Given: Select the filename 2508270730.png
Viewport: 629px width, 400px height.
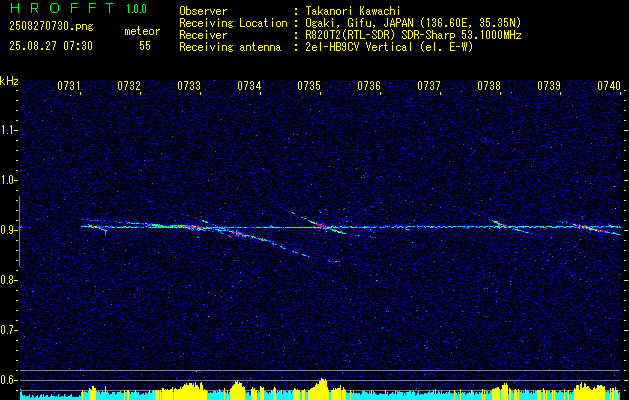Looking at the screenshot, I should [51, 27].
